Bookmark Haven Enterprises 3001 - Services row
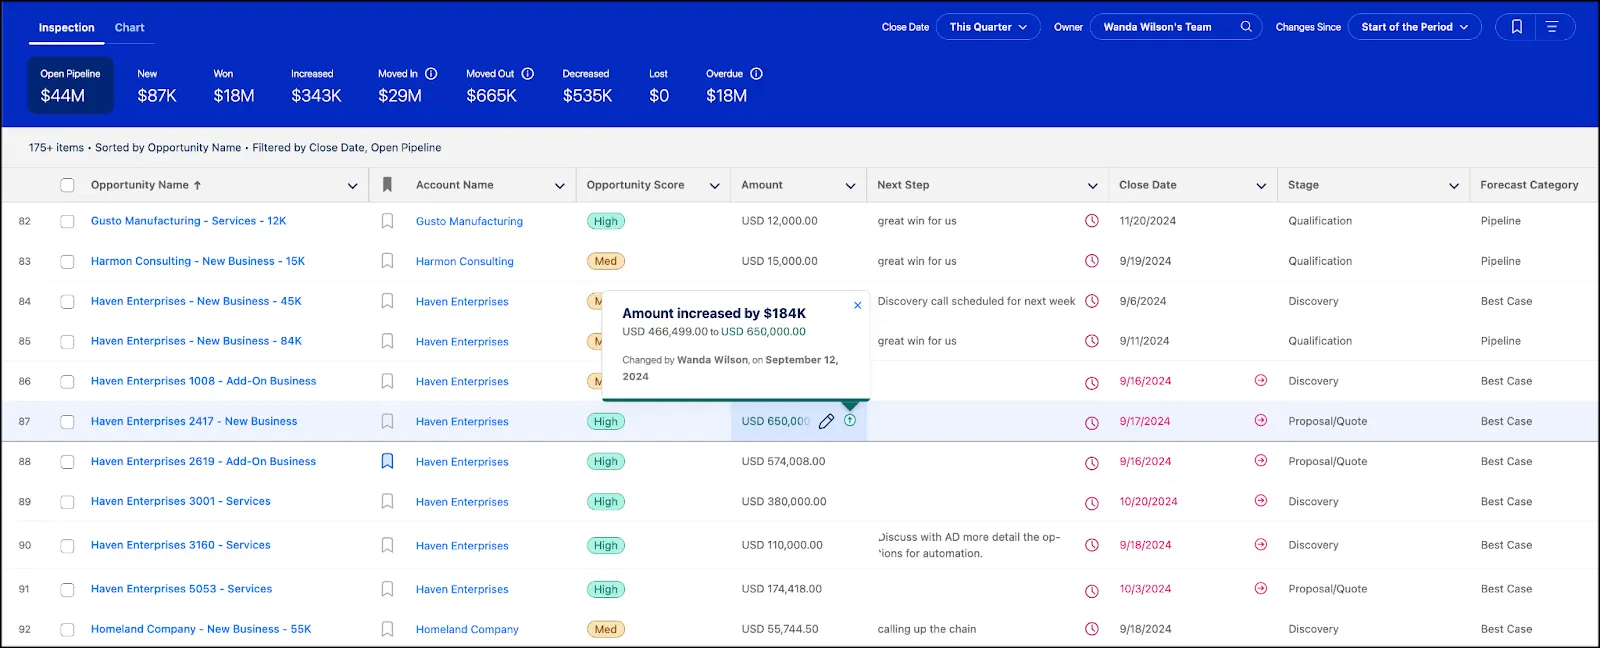Screen dimensions: 1600x648 coord(387,501)
